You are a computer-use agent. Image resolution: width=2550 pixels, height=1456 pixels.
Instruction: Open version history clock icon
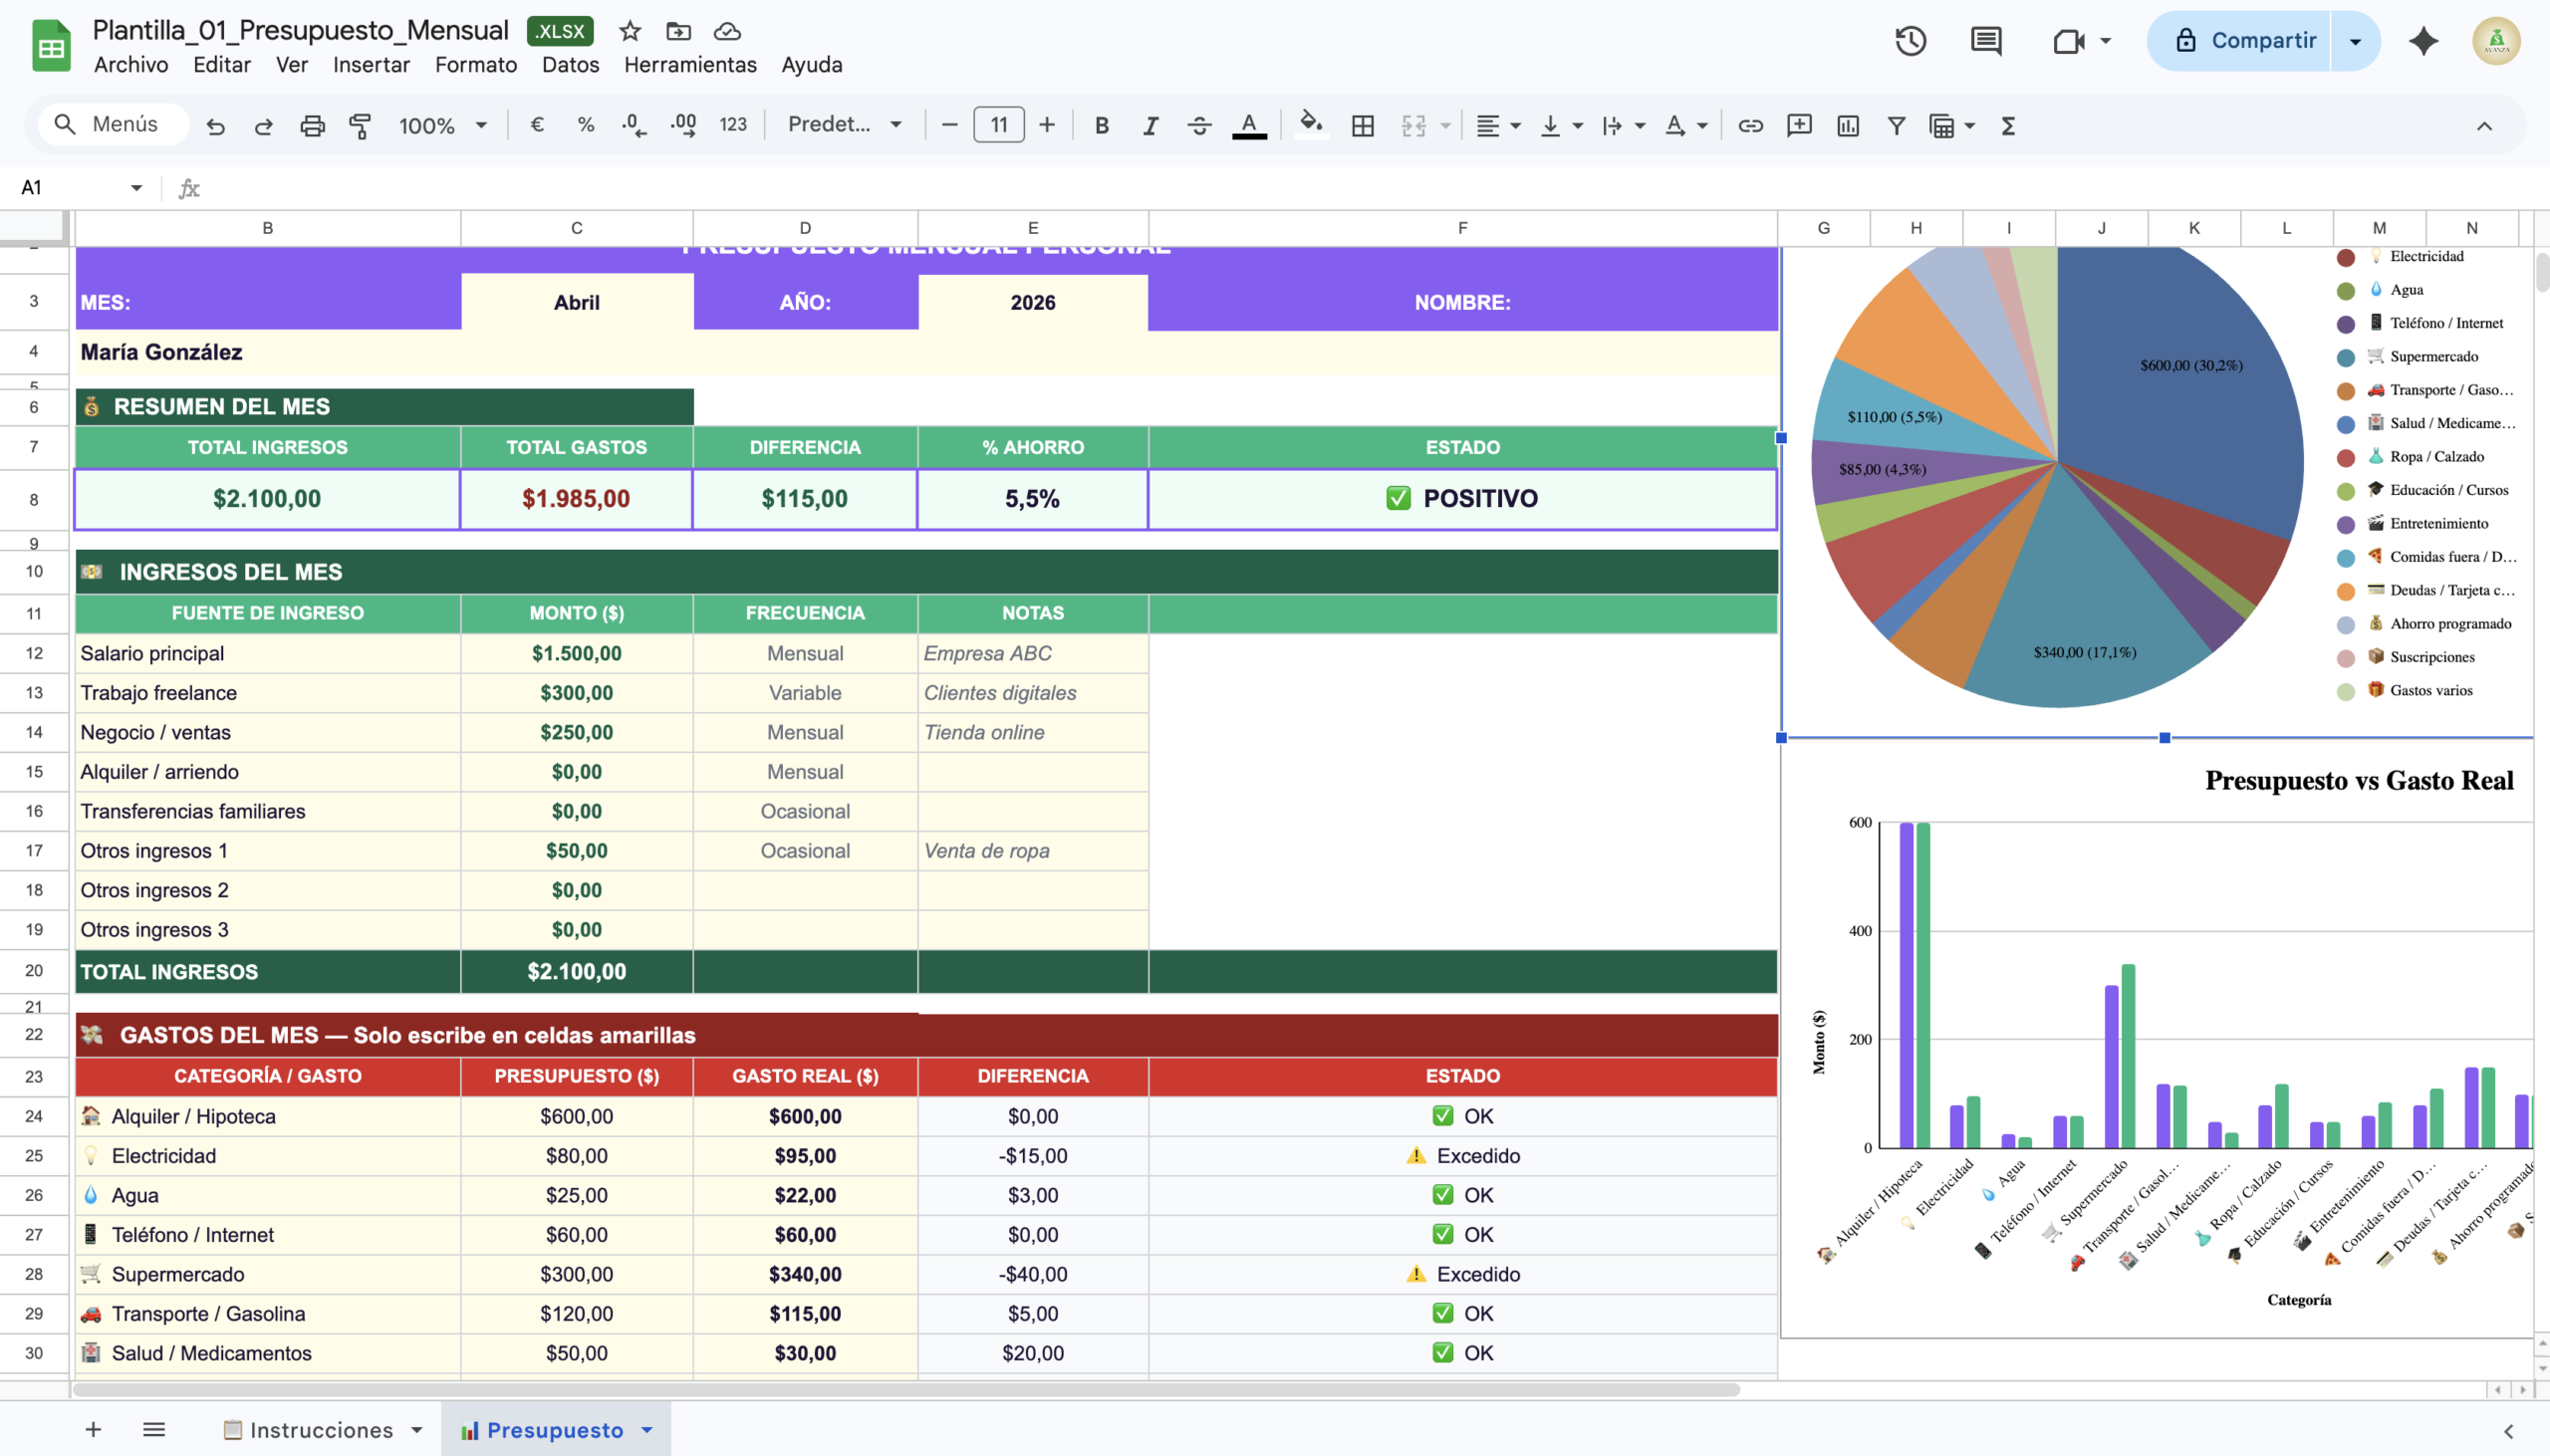[x=1910, y=41]
